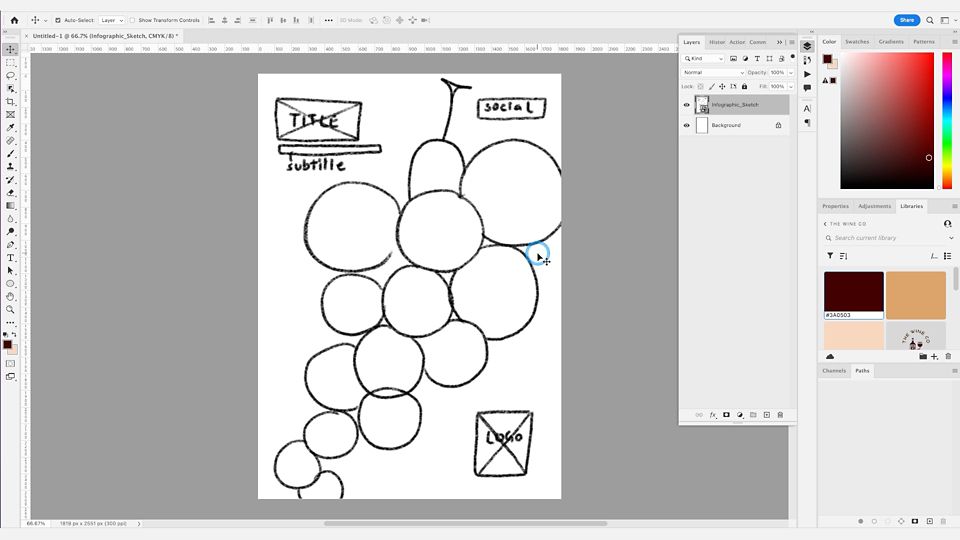This screenshot has height=540, width=960.
Task: Select the Type tool
Action: tap(10, 258)
